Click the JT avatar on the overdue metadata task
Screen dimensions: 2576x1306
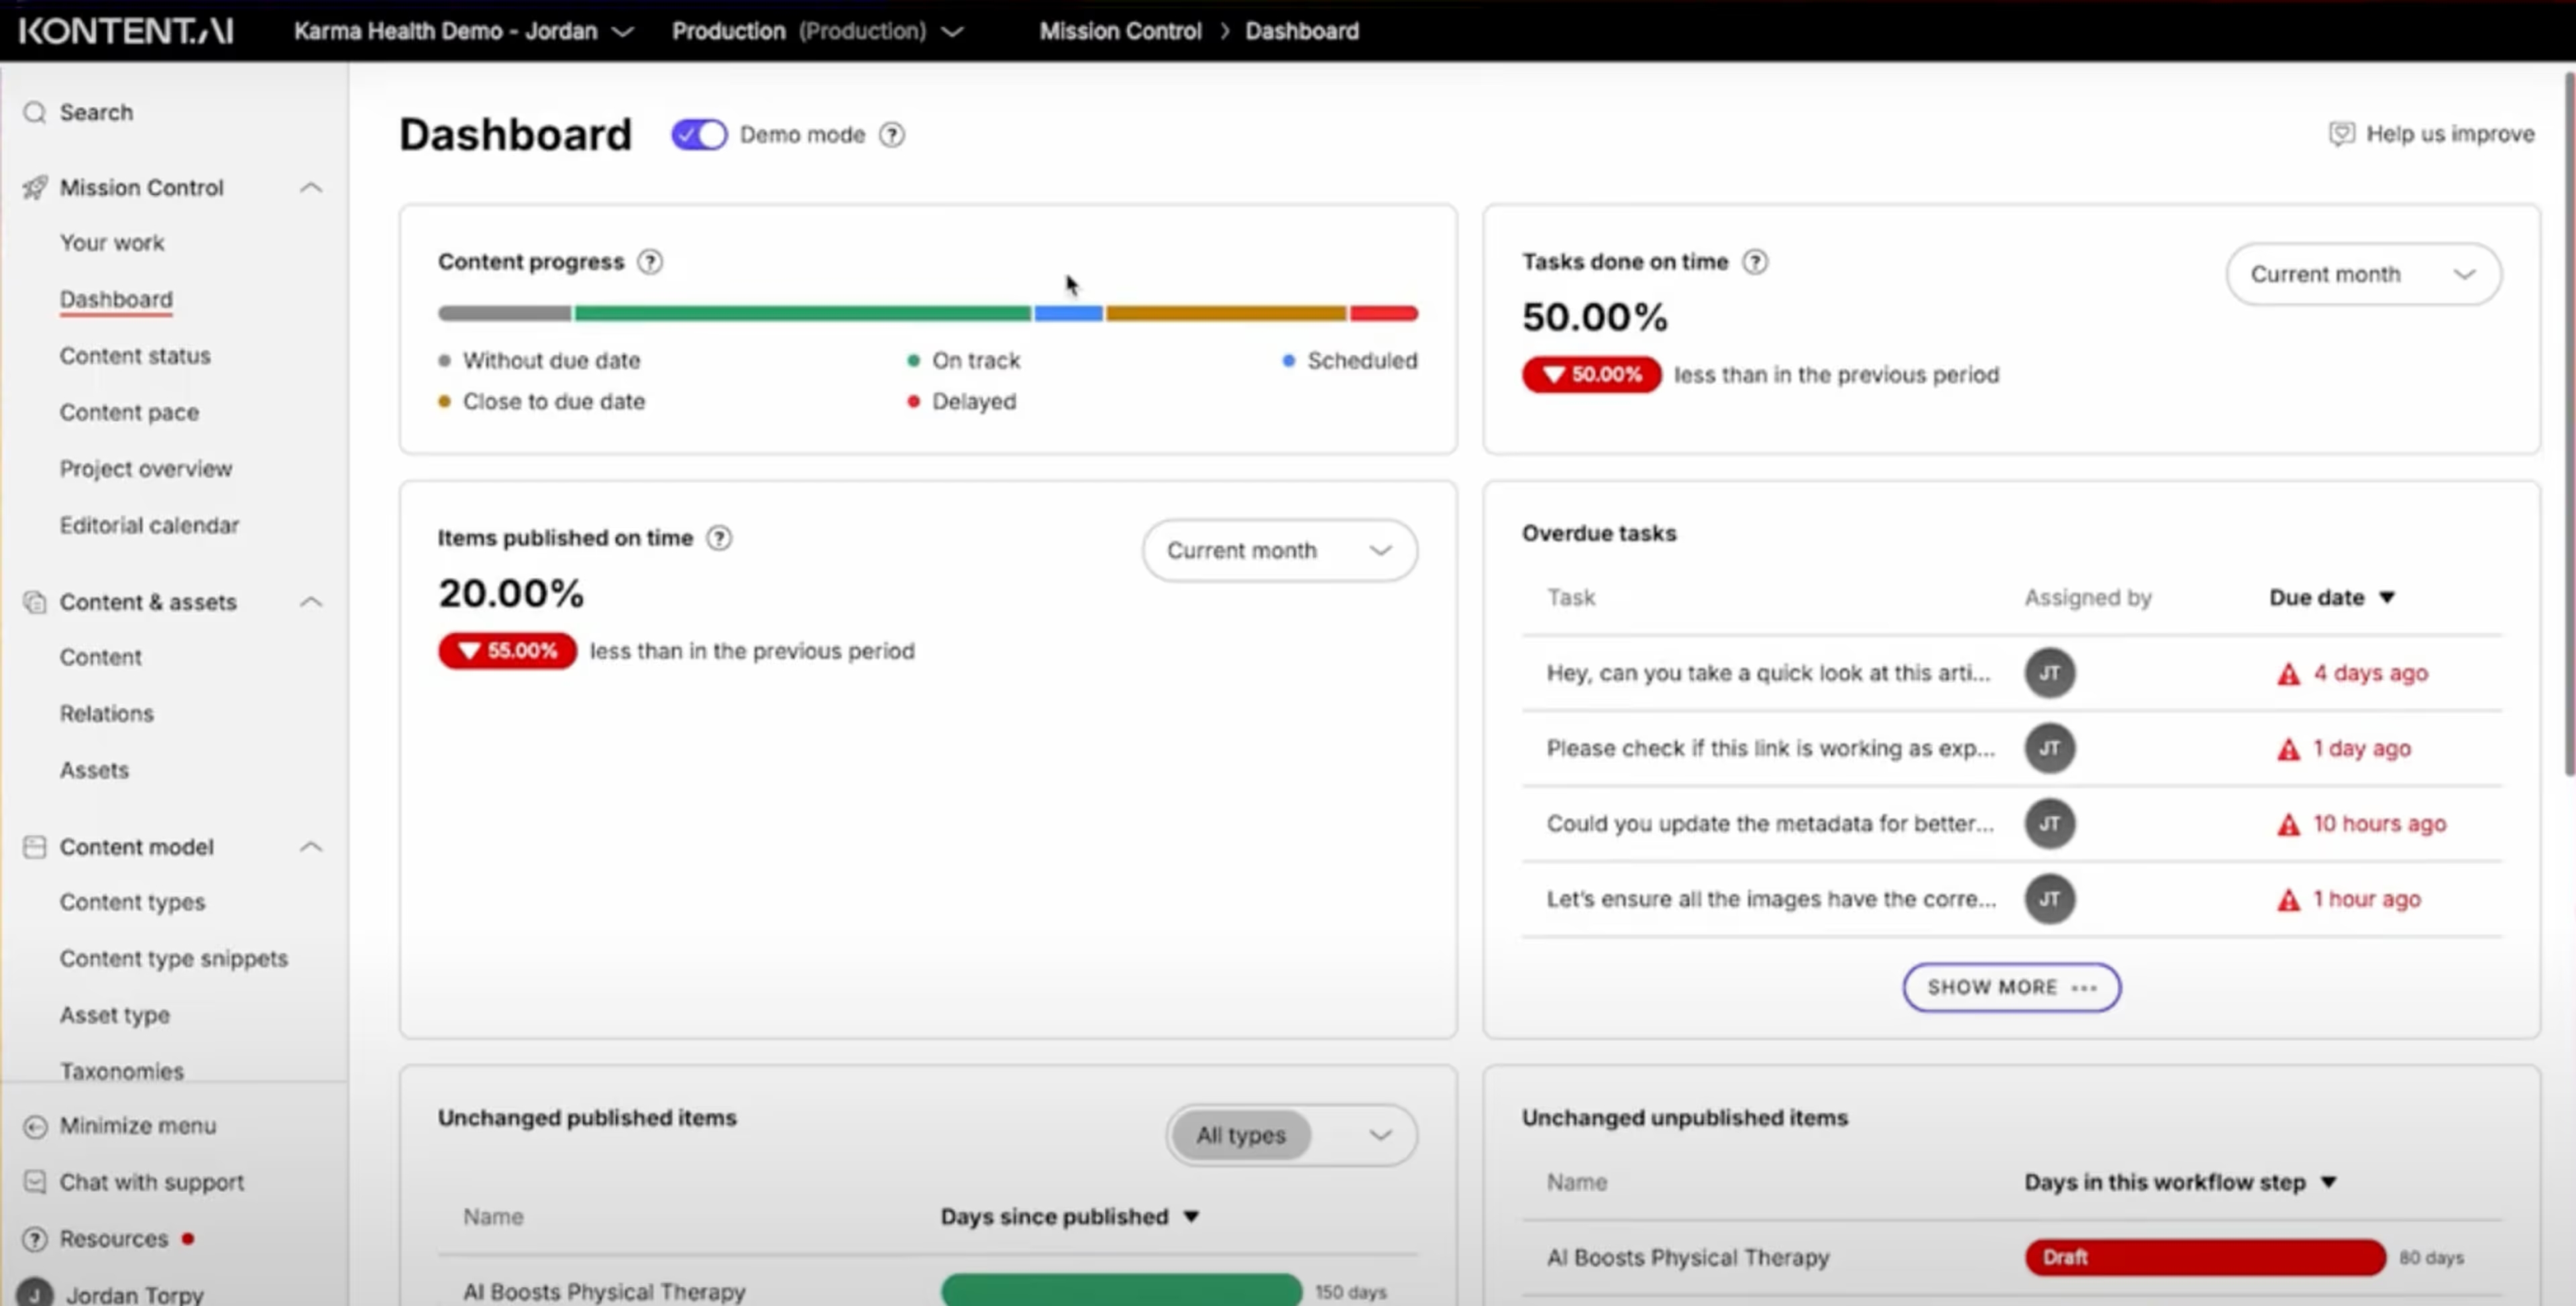coord(2050,823)
